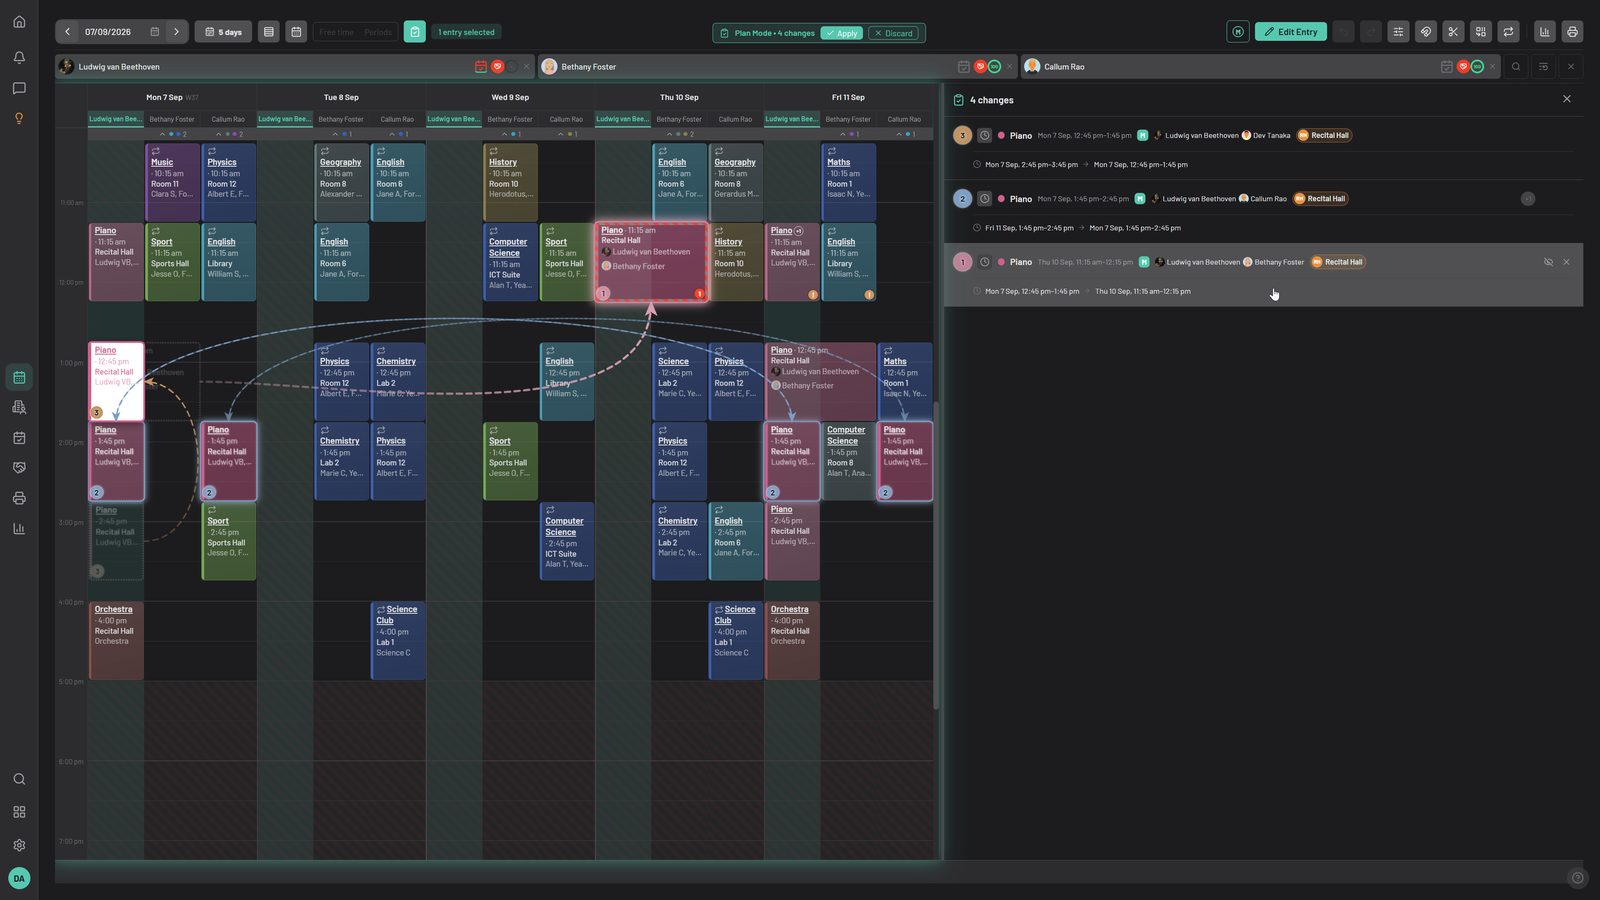Open date picker calendar icon in date field

[x=155, y=32]
